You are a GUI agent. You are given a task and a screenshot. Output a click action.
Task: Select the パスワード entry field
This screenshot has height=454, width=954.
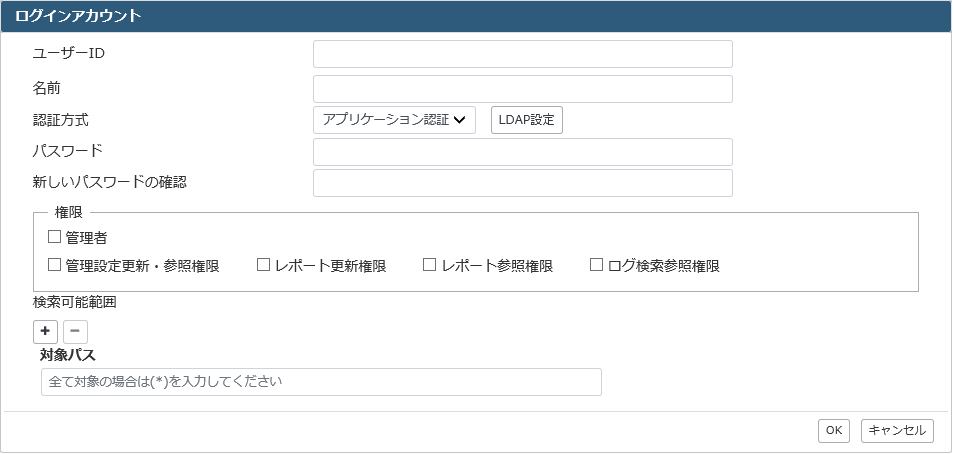(523, 152)
